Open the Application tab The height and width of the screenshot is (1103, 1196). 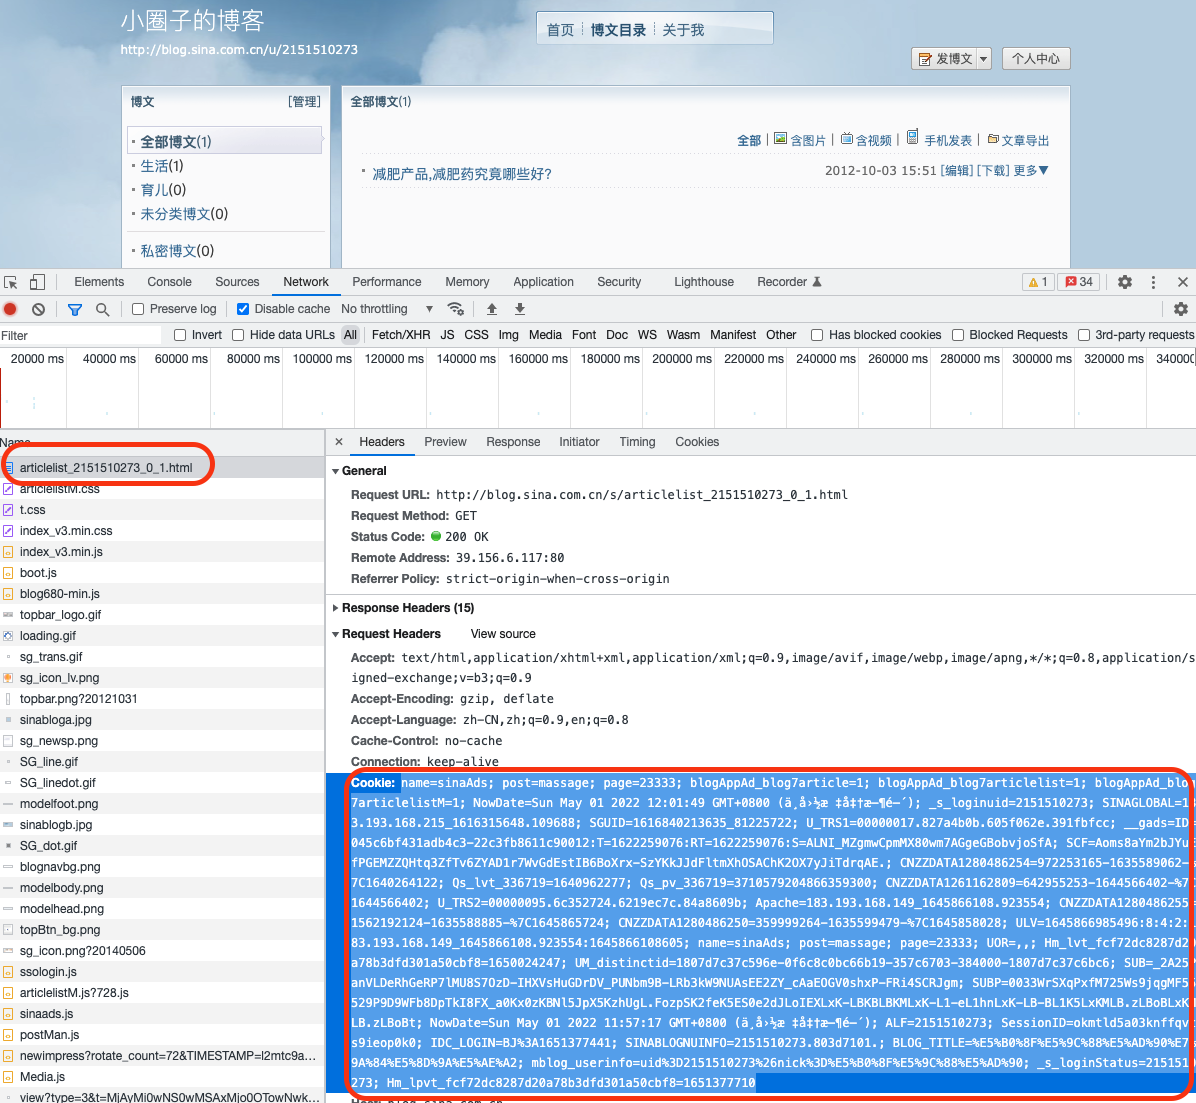[x=543, y=282]
